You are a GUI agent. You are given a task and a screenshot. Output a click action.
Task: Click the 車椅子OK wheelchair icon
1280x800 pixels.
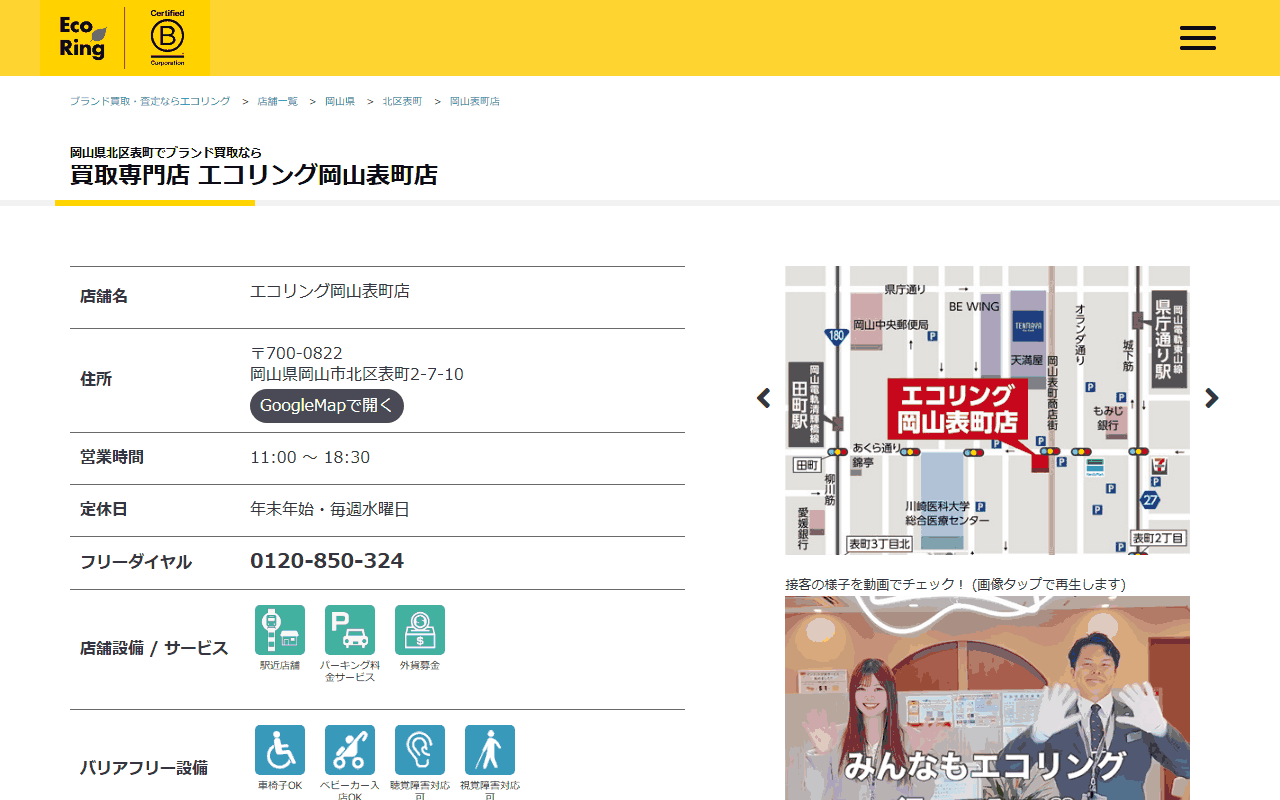(x=280, y=750)
